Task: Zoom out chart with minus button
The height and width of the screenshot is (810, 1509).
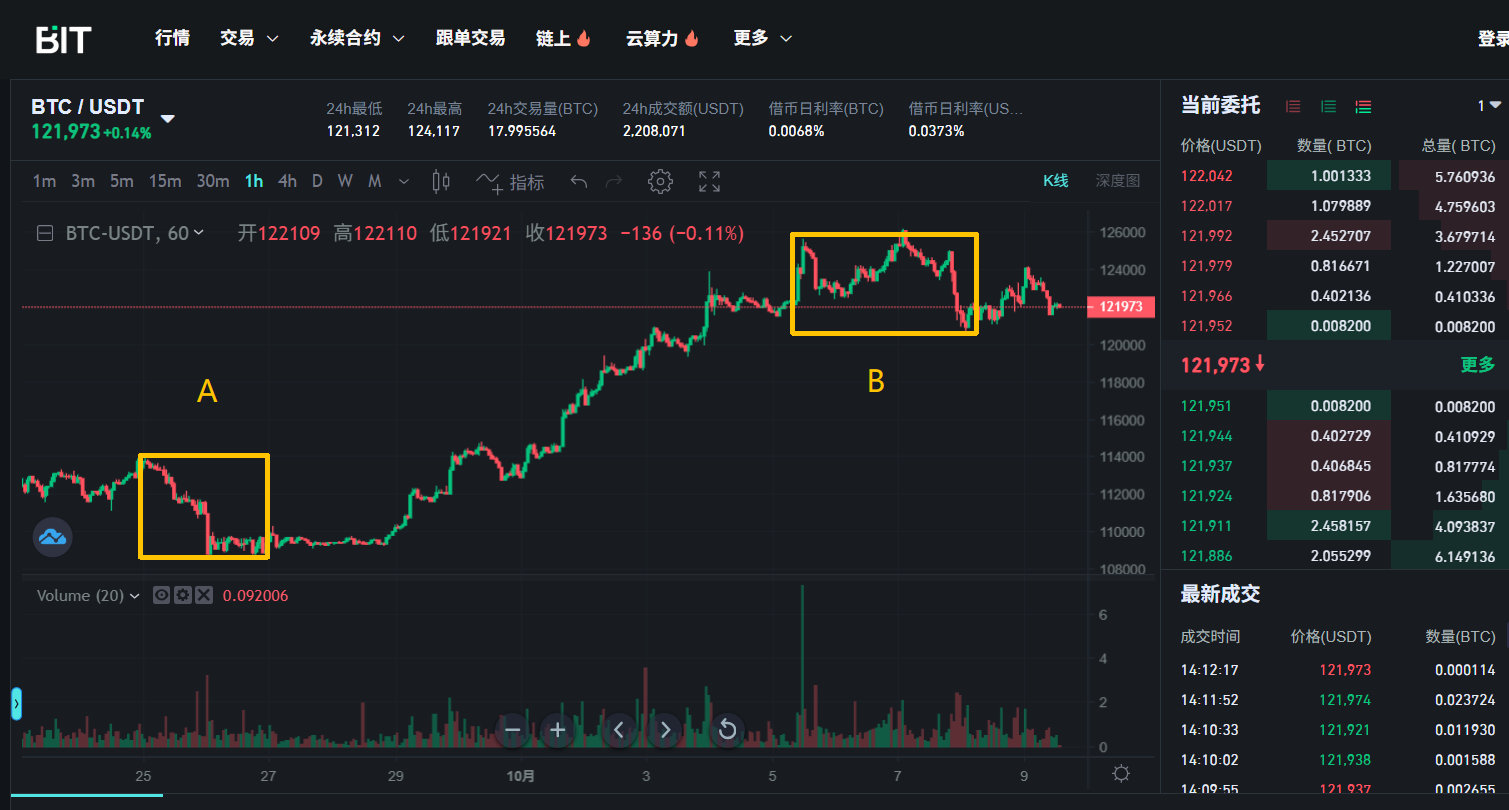Action: pos(512,730)
